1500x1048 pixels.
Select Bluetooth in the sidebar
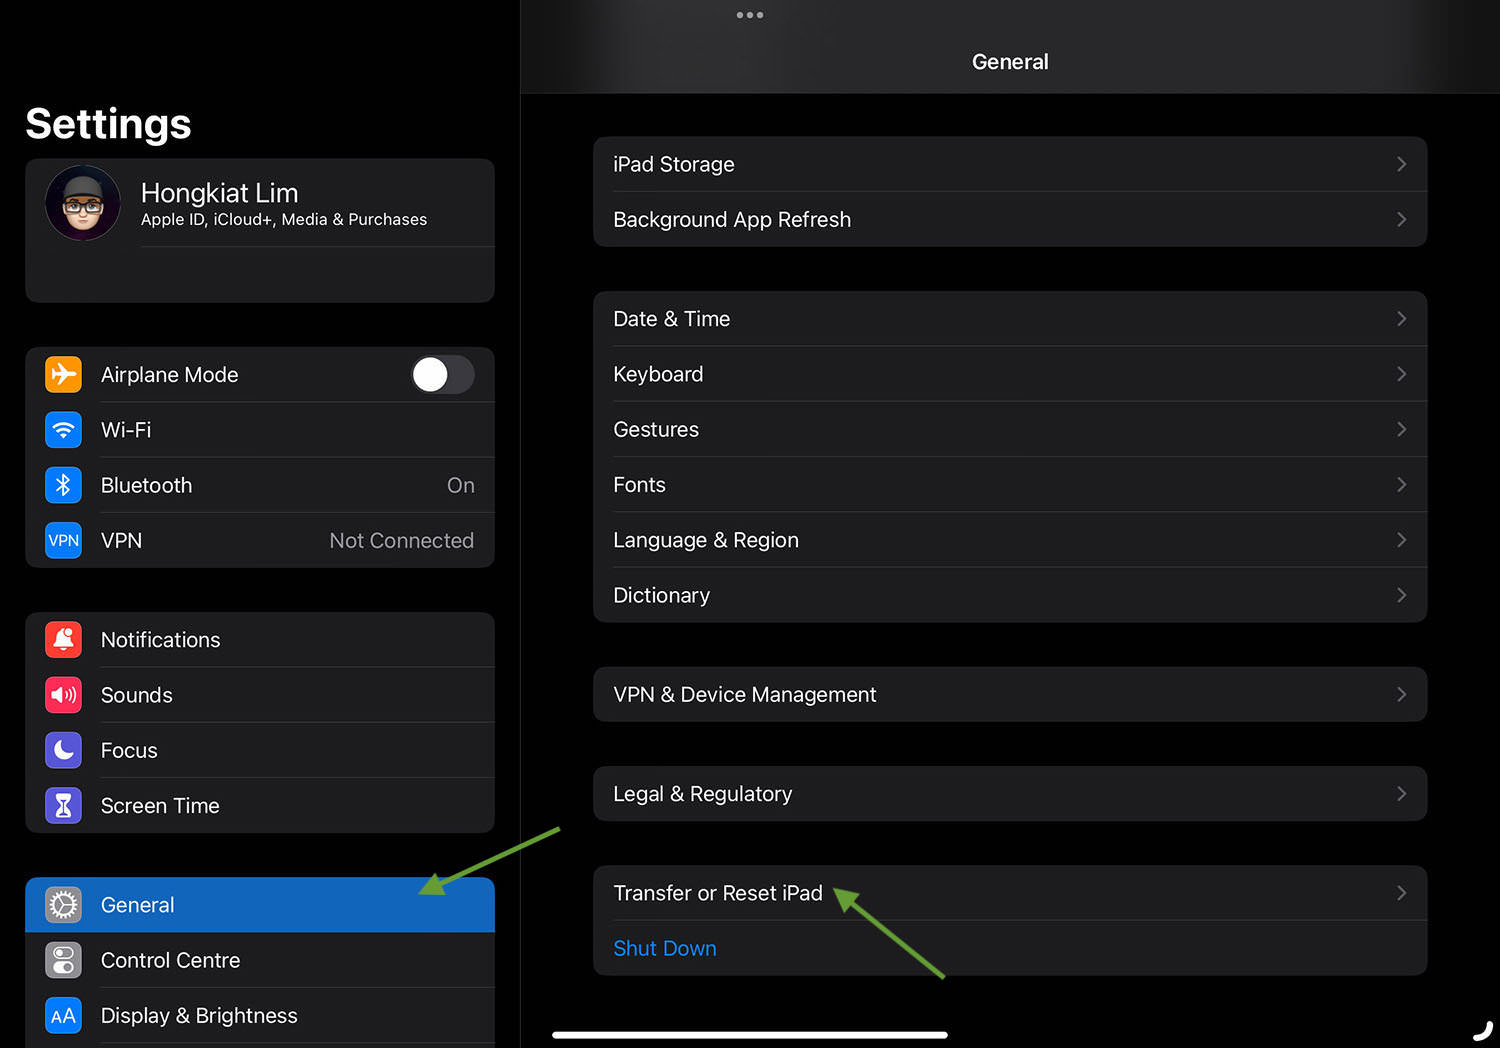pos(260,485)
